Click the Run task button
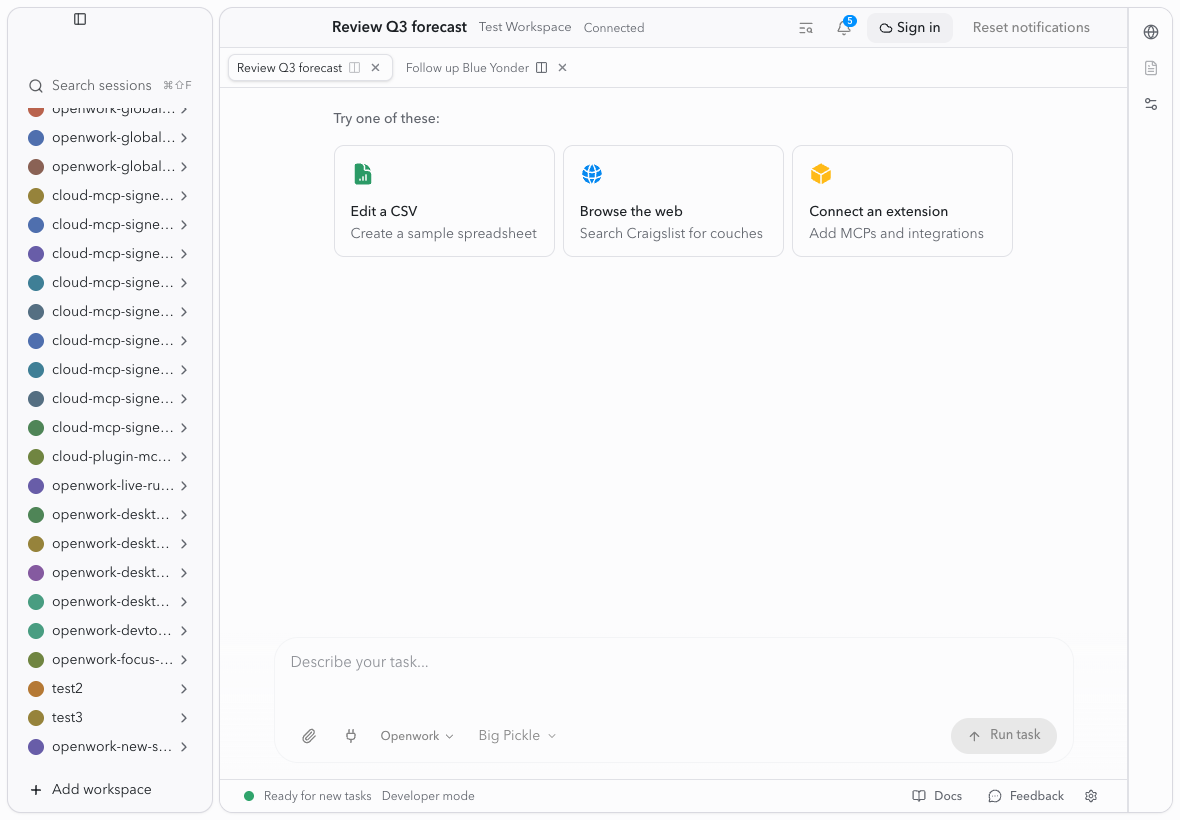Viewport: 1180px width, 820px height. pos(1003,736)
